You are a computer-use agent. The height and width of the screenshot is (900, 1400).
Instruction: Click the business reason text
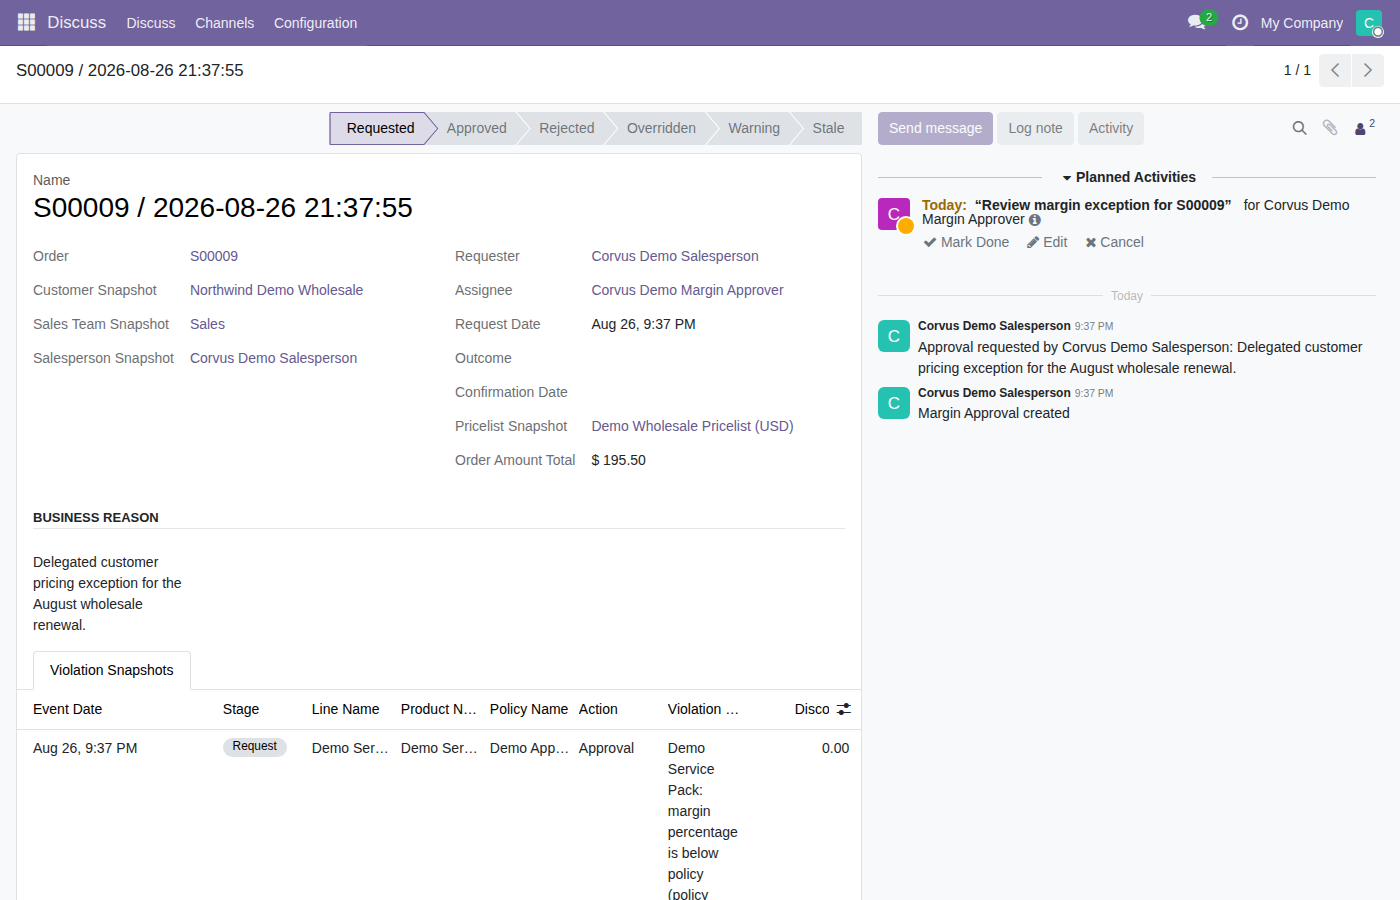click(107, 593)
